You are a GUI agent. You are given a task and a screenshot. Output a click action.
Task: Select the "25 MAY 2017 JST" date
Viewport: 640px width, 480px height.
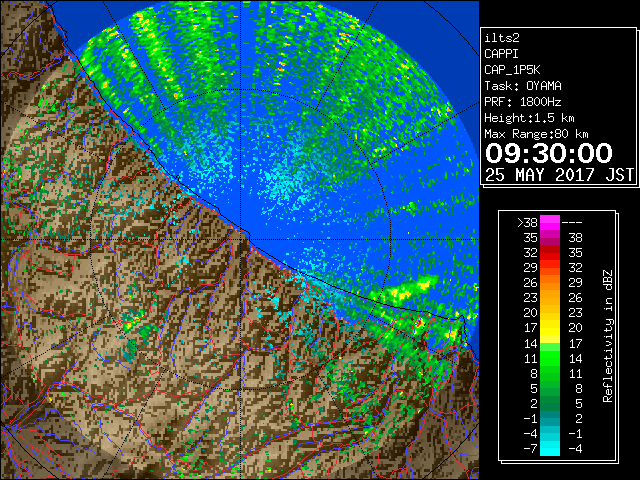point(559,175)
